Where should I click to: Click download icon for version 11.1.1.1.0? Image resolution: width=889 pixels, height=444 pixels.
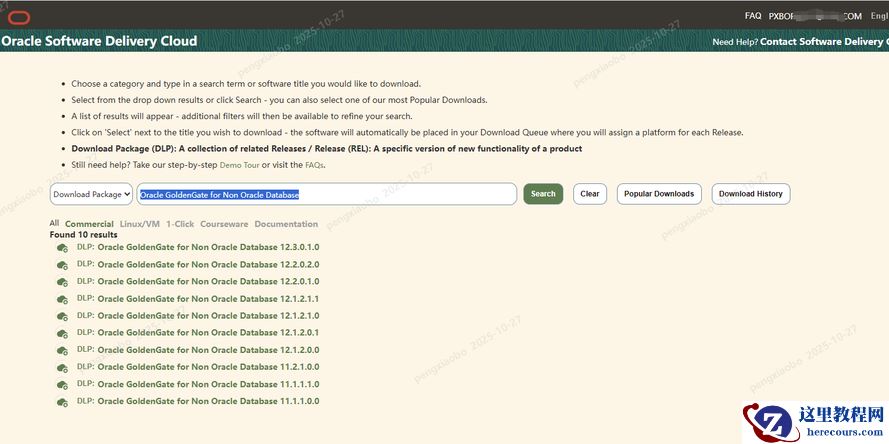point(62,384)
